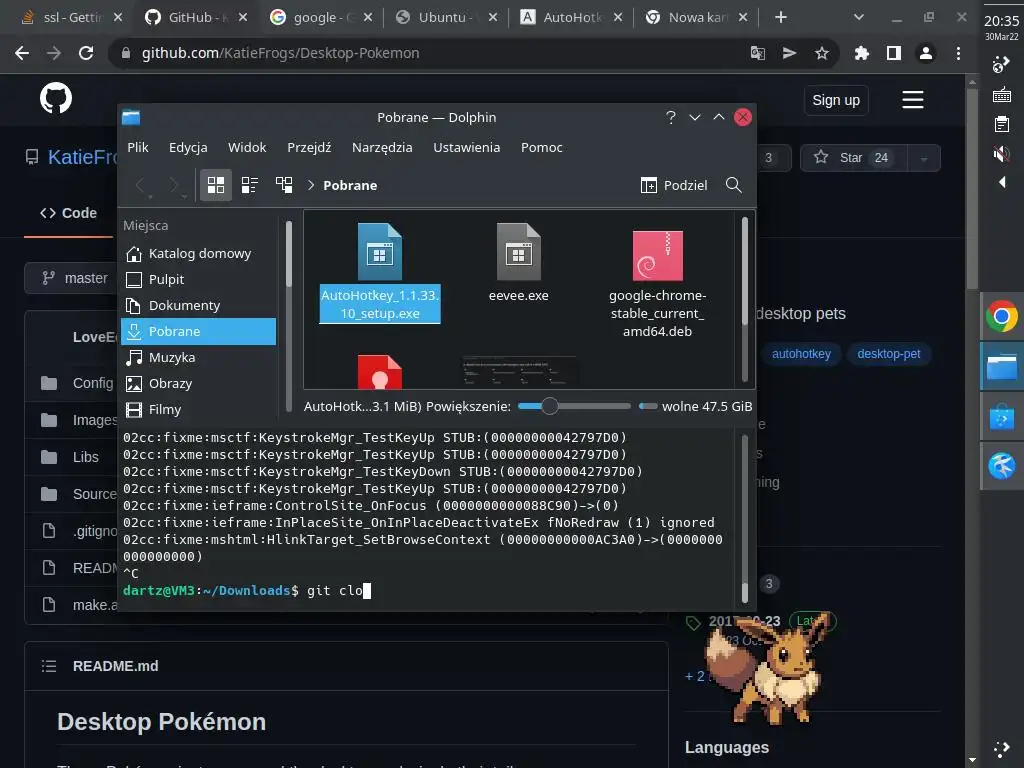Screen dimensions: 1024x768
Task: Toggle Chrome side panel icon
Action: [894, 53]
